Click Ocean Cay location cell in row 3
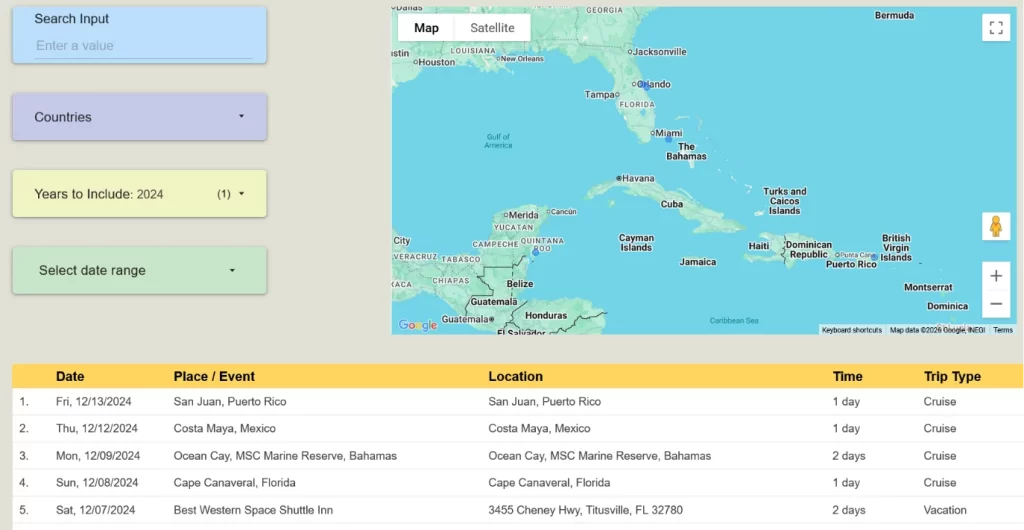1024x530 pixels. [600, 456]
